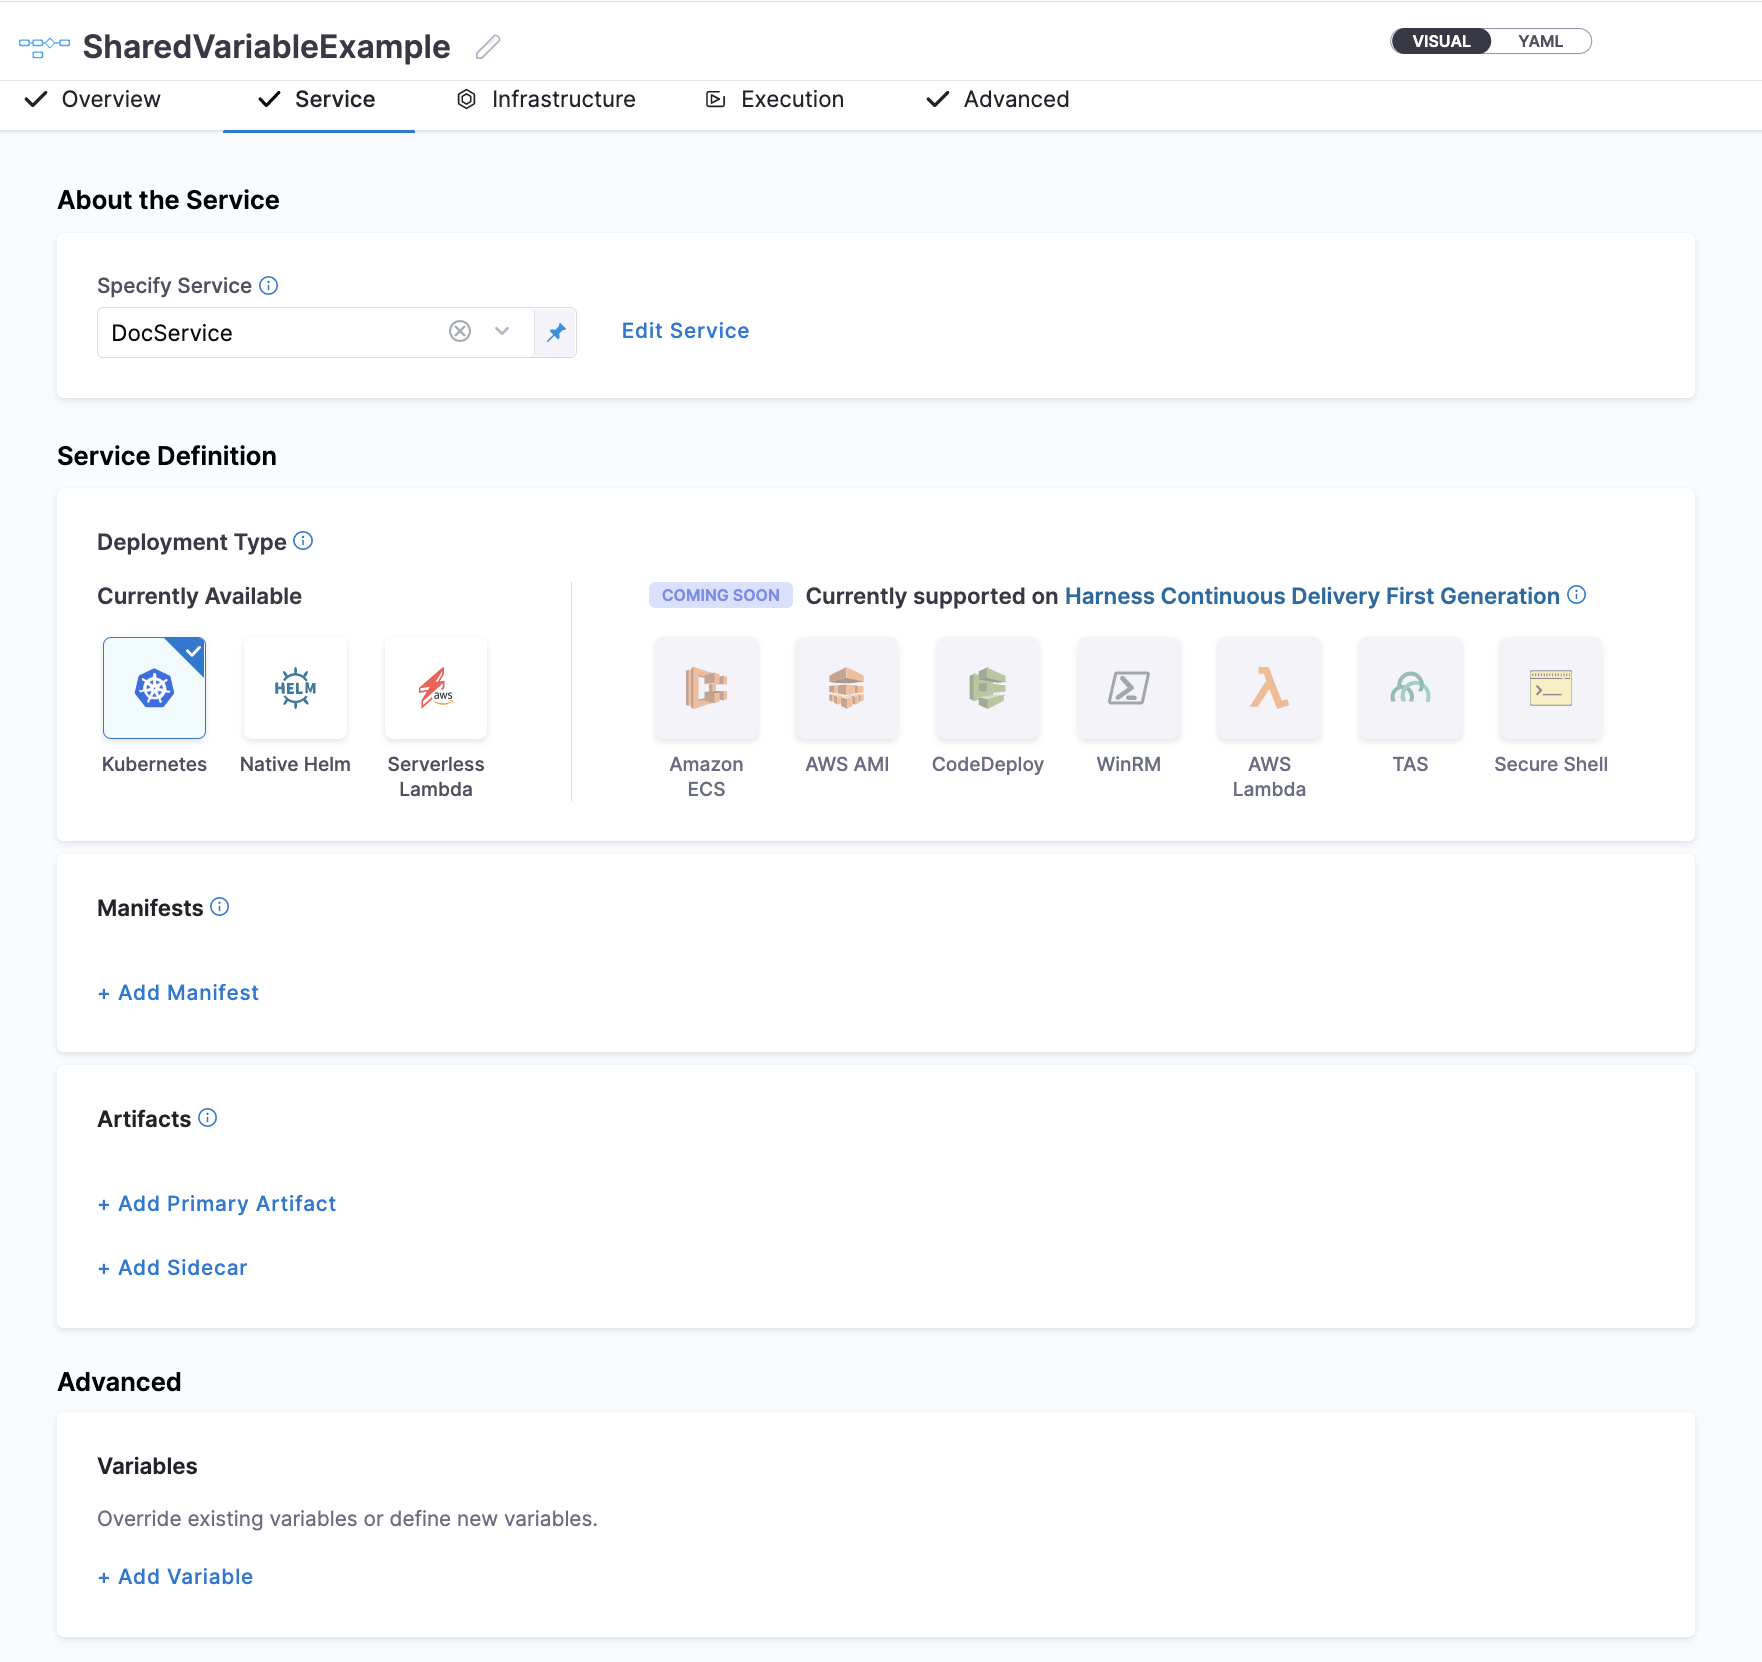Click Add Manifest
The height and width of the screenshot is (1662, 1762).
pos(179,993)
